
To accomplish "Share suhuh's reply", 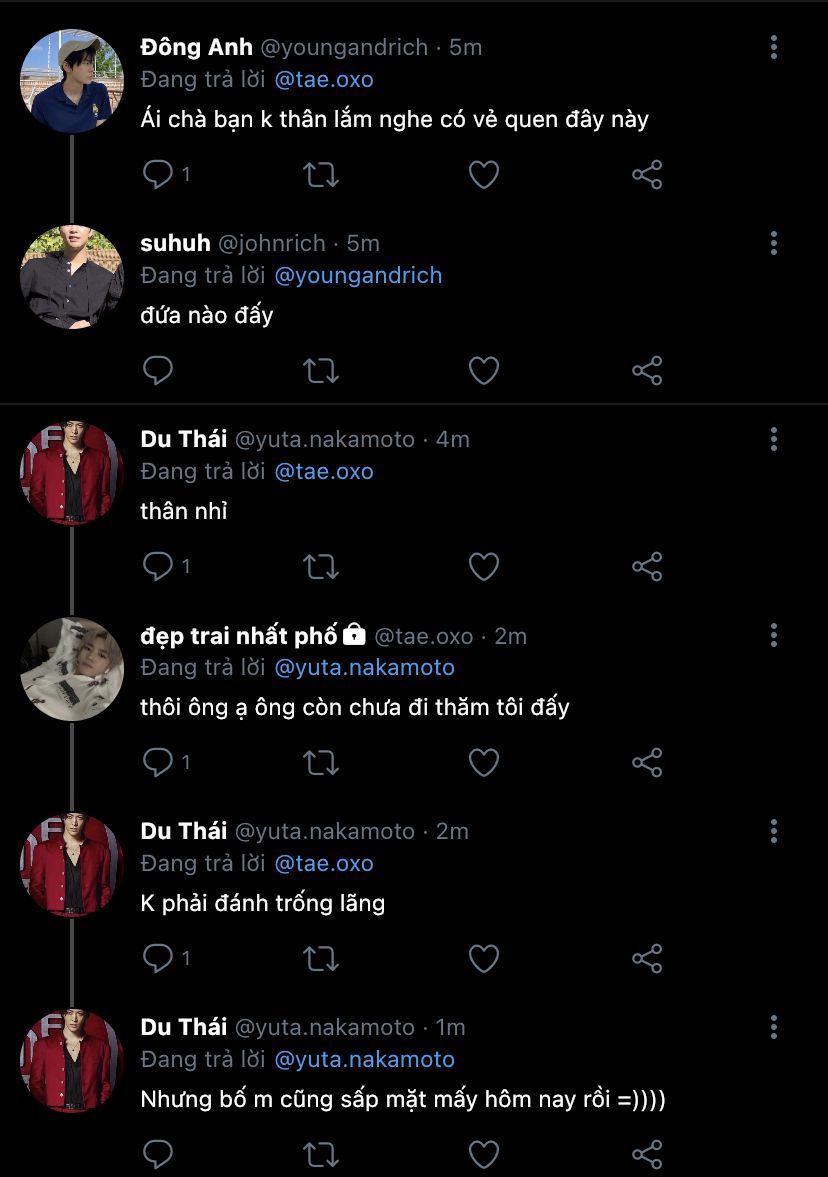I will (x=647, y=371).
